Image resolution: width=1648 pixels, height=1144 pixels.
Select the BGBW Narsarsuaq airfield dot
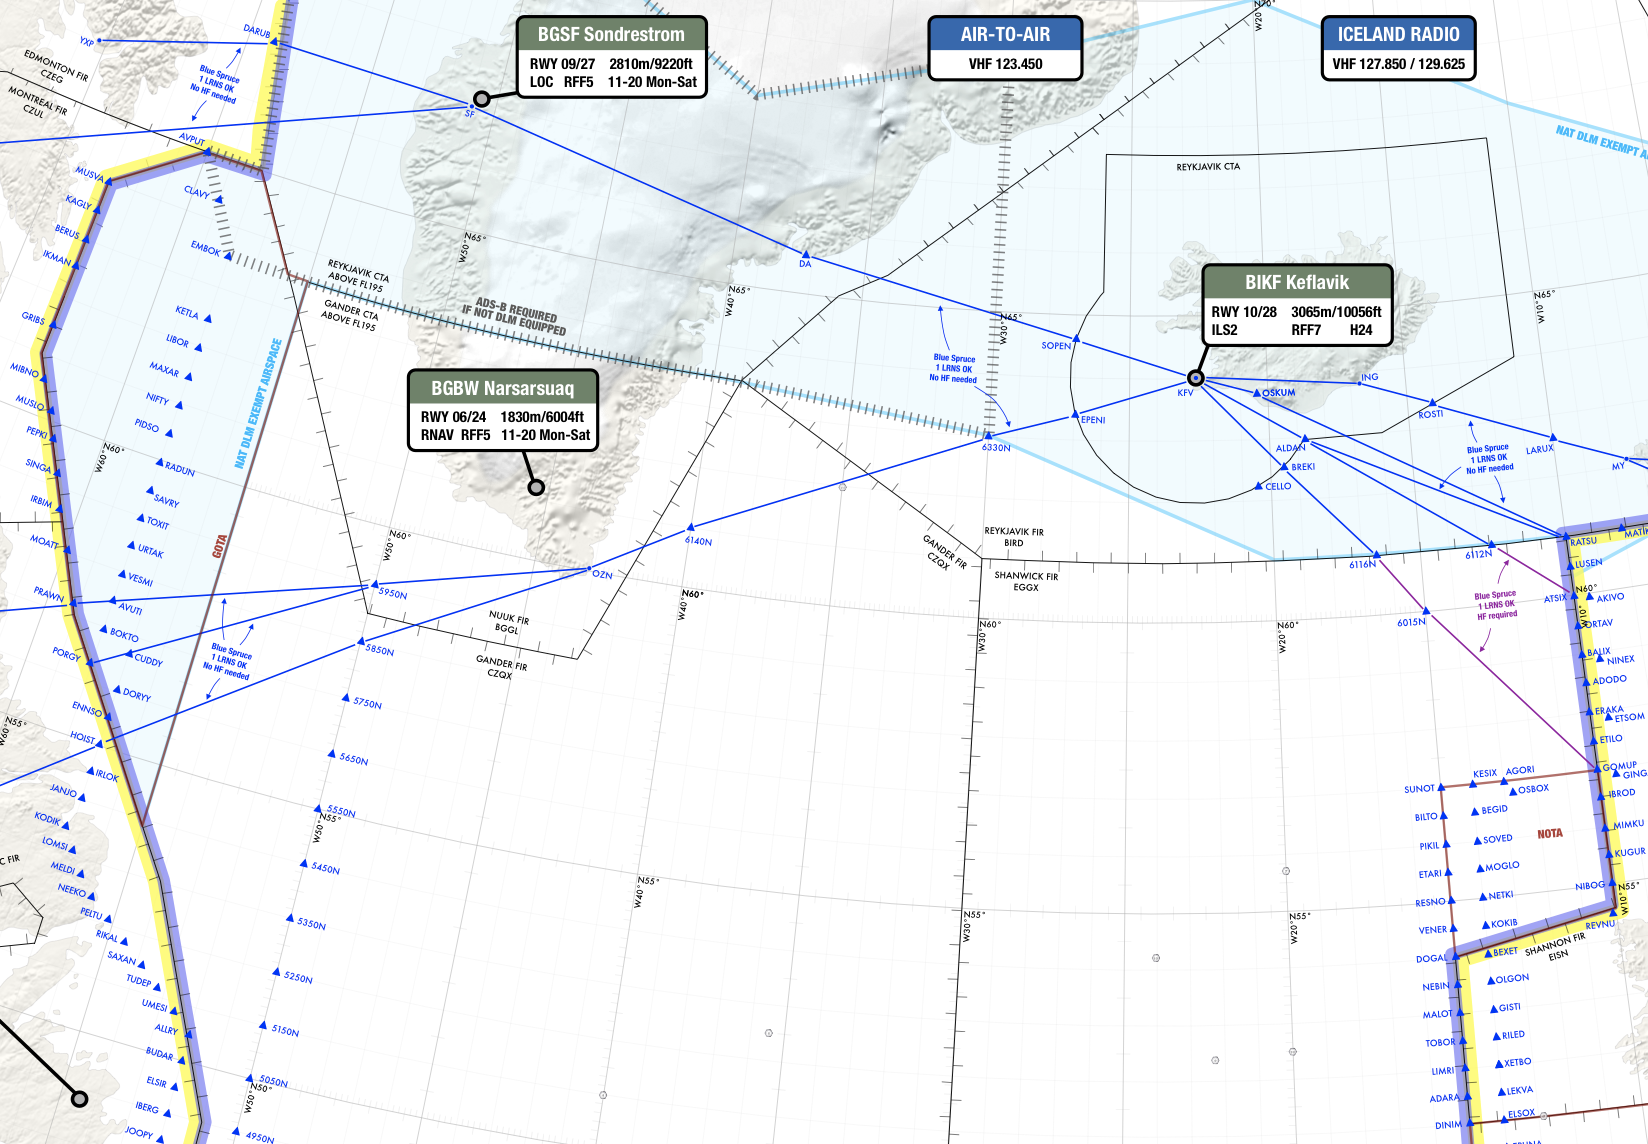coord(536,485)
